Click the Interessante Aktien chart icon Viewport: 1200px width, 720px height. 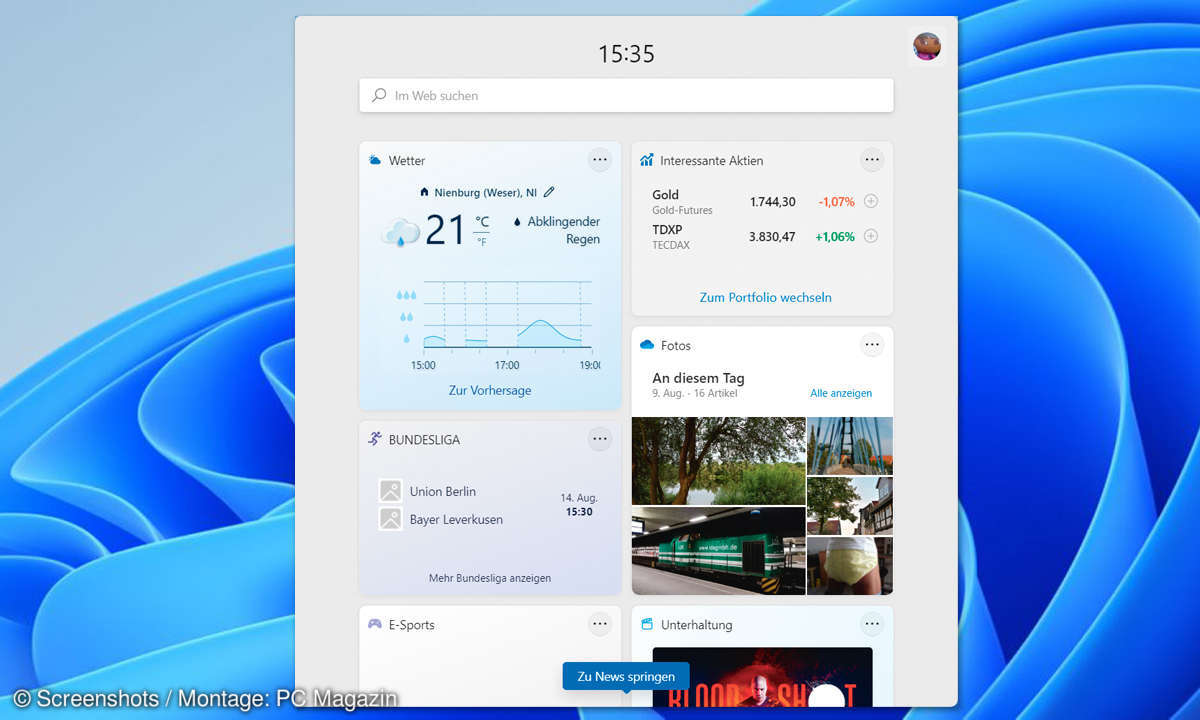coord(647,160)
